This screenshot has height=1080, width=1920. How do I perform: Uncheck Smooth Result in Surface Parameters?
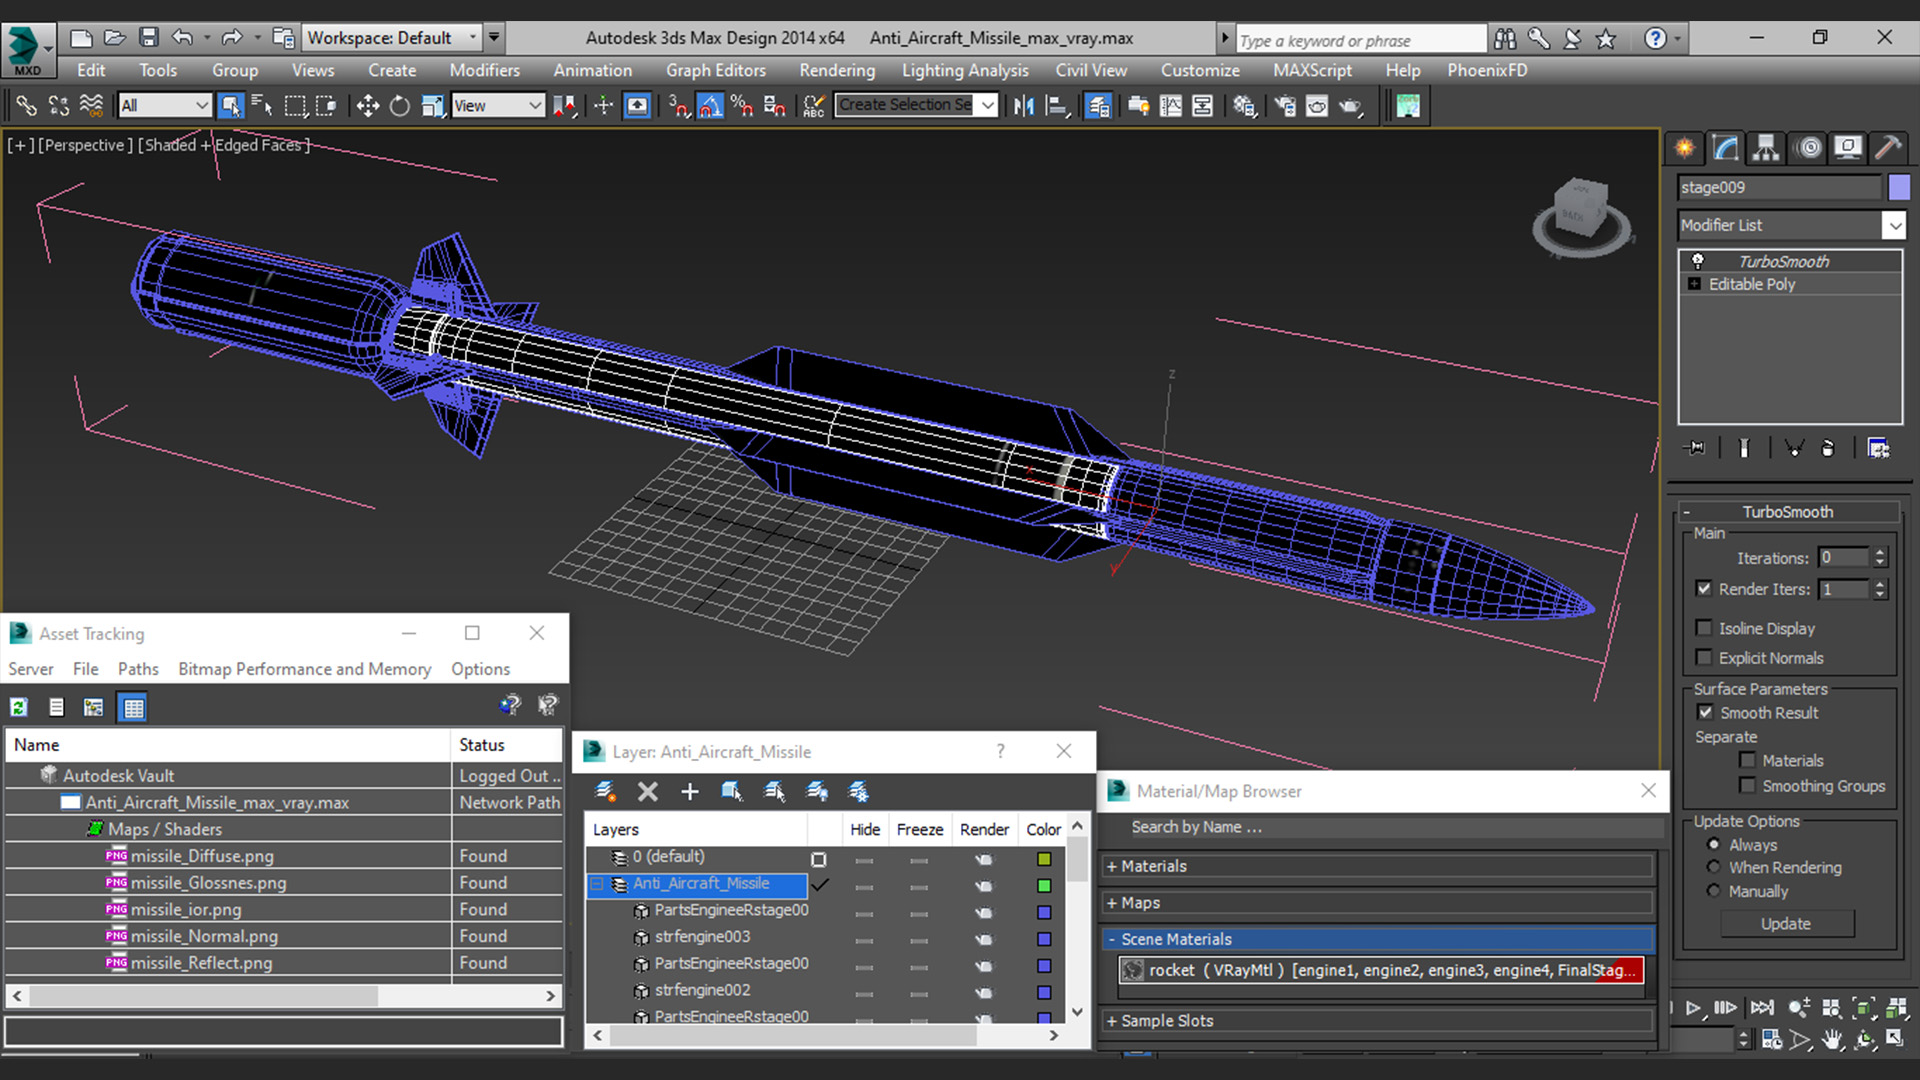click(1706, 713)
